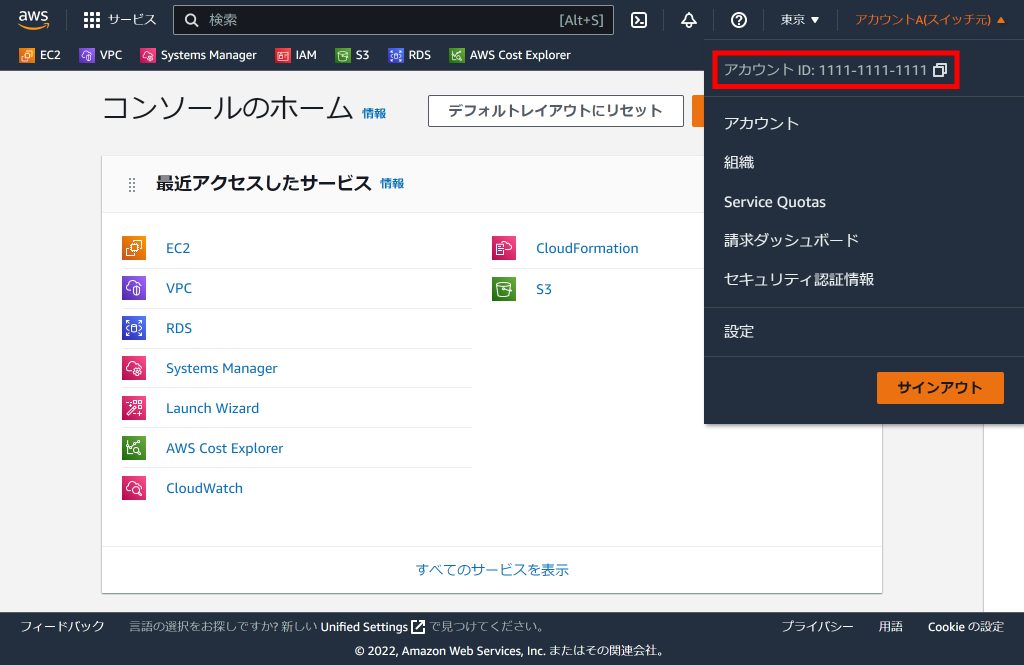Open the CloudShell terminal icon

[x=639, y=20]
